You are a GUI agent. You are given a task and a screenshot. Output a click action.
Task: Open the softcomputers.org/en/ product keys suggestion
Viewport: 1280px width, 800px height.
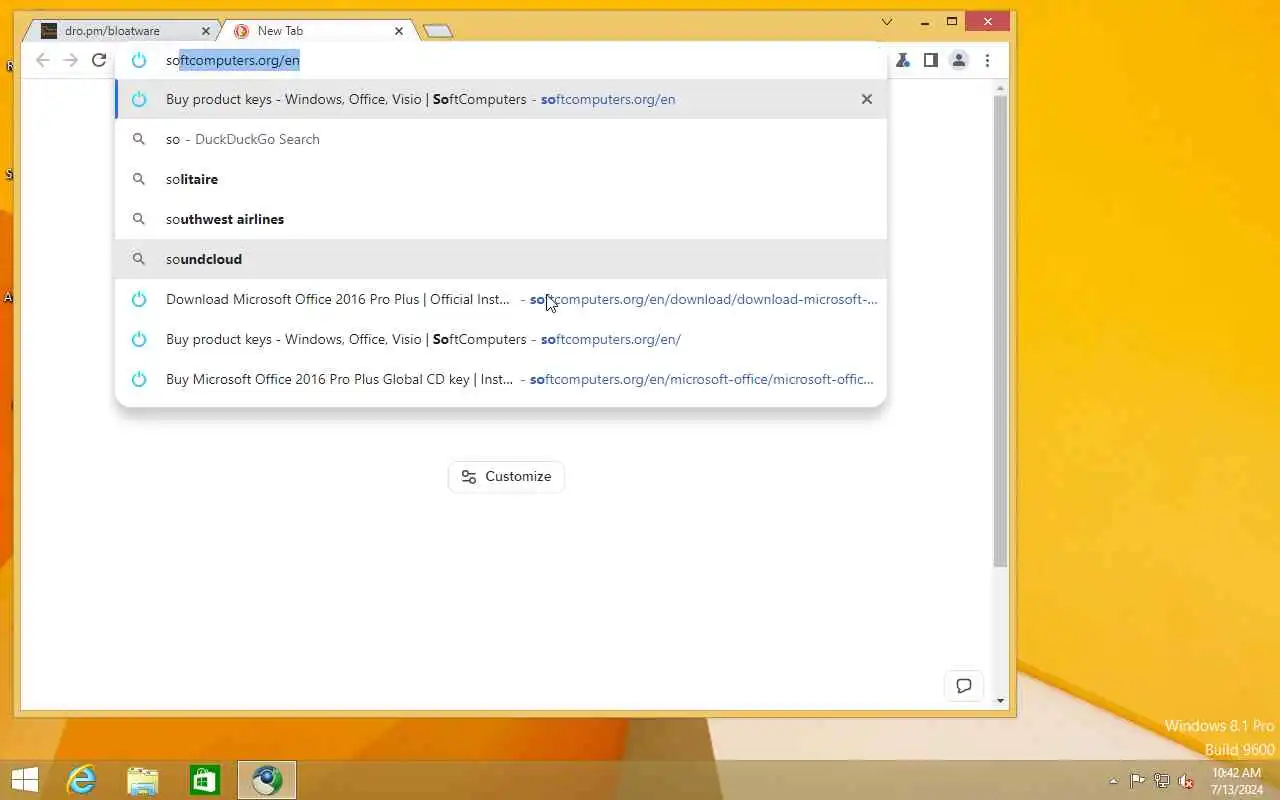(x=501, y=339)
